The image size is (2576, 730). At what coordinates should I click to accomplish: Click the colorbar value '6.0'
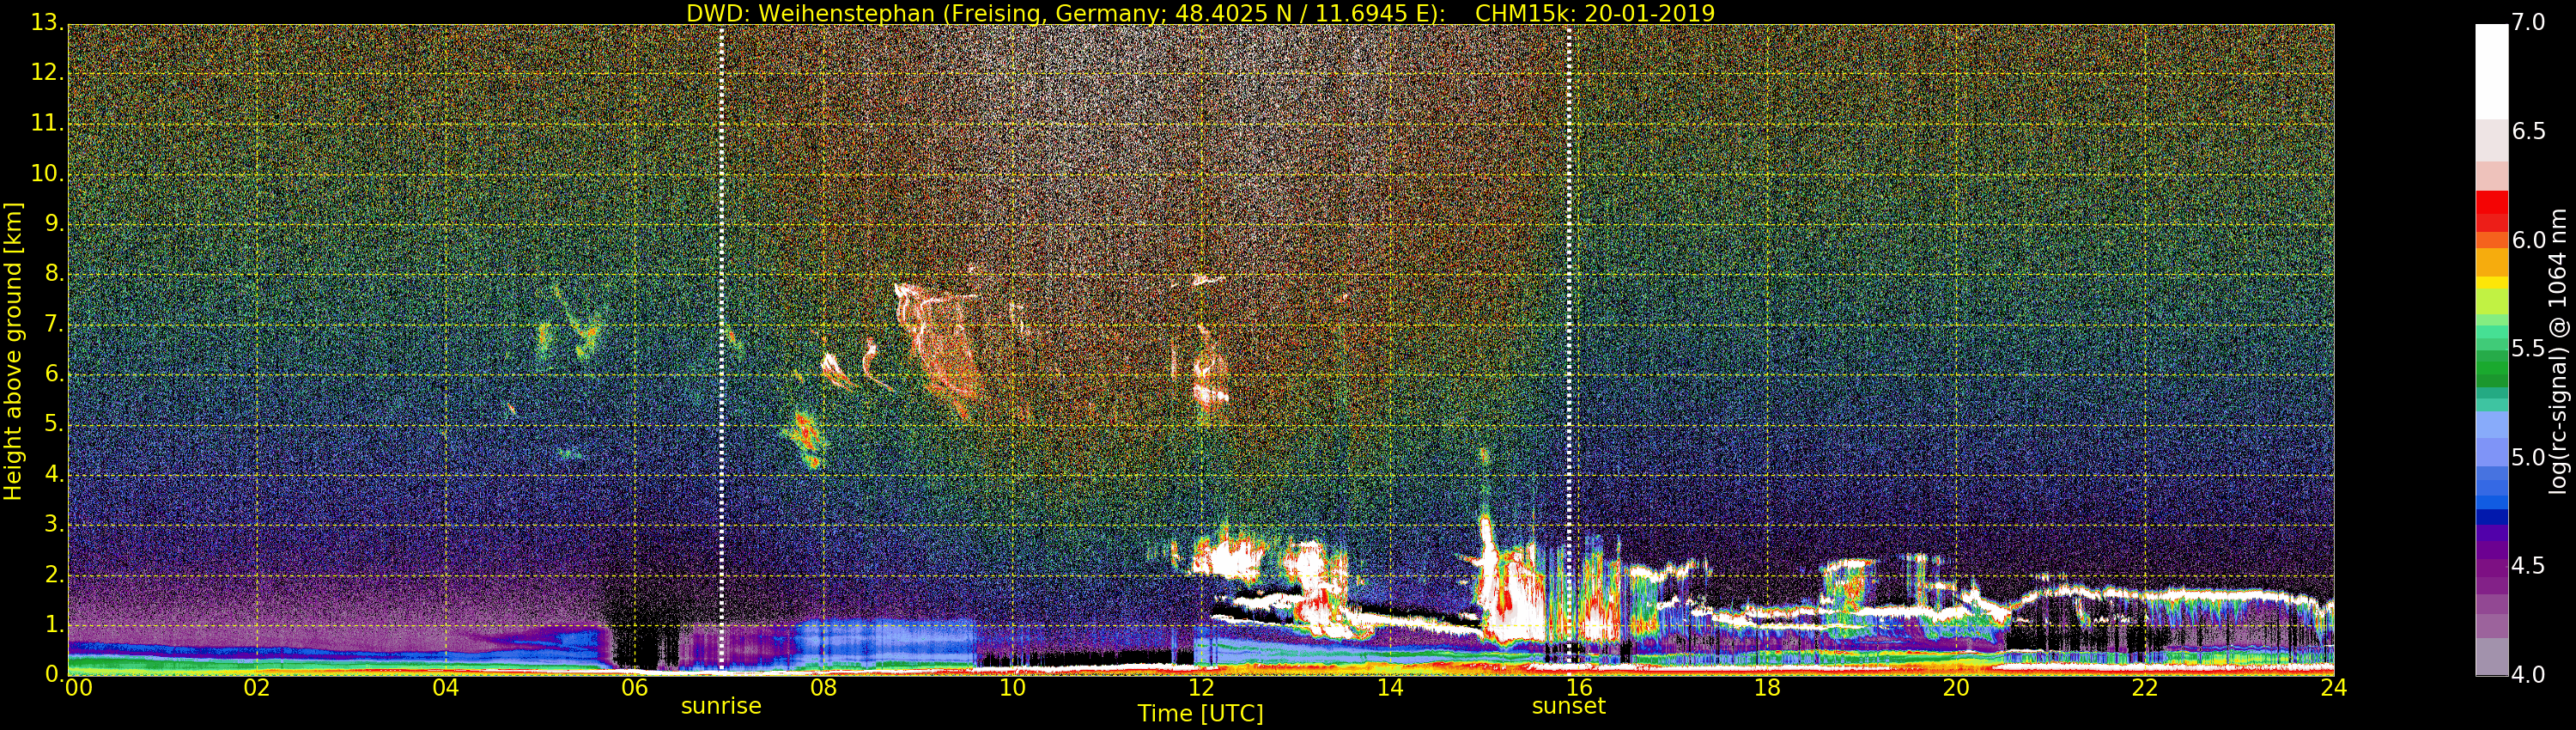[2529, 240]
